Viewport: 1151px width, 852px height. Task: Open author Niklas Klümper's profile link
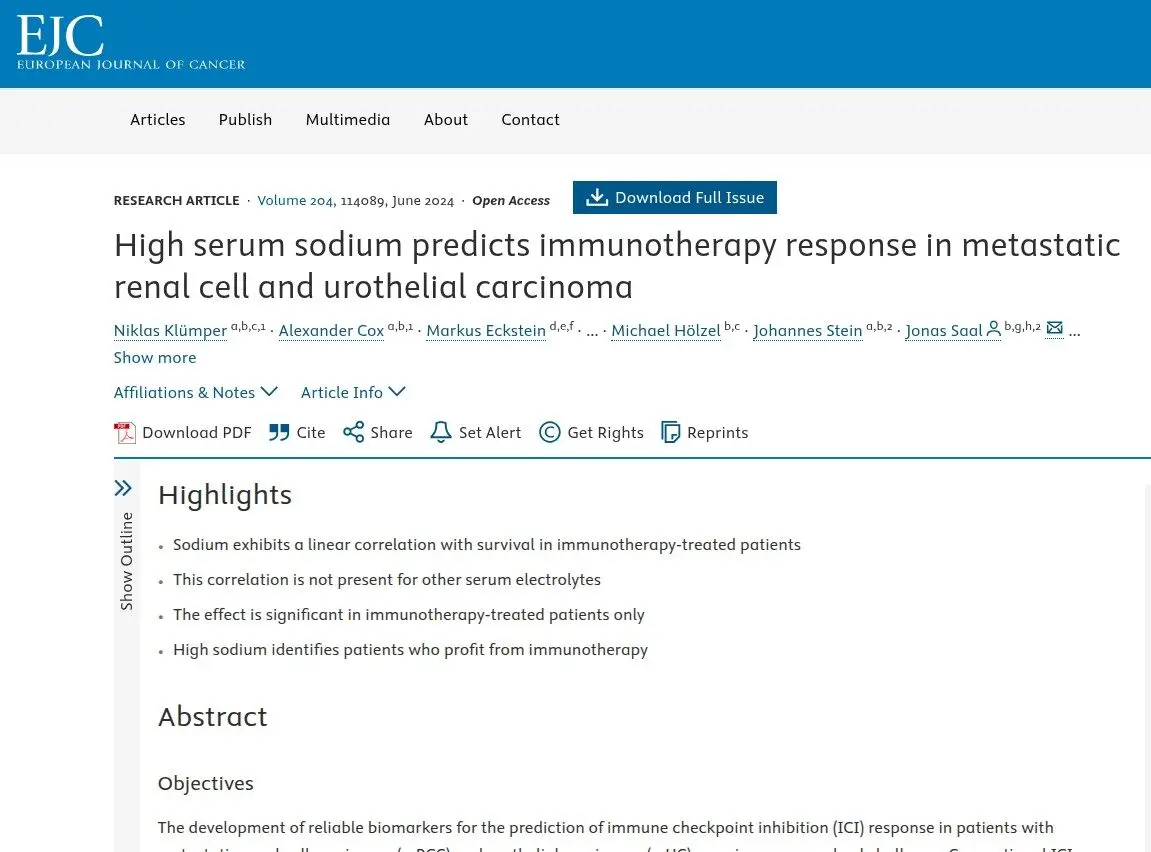pos(170,331)
